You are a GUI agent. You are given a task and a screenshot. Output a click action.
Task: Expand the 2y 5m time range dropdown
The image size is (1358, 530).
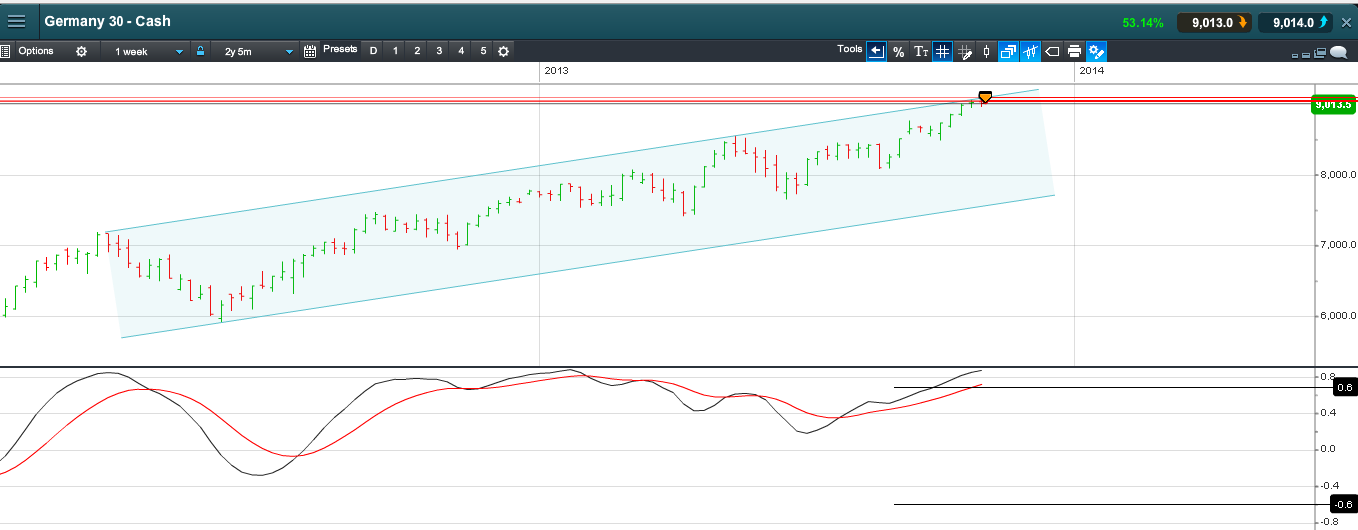(x=258, y=51)
